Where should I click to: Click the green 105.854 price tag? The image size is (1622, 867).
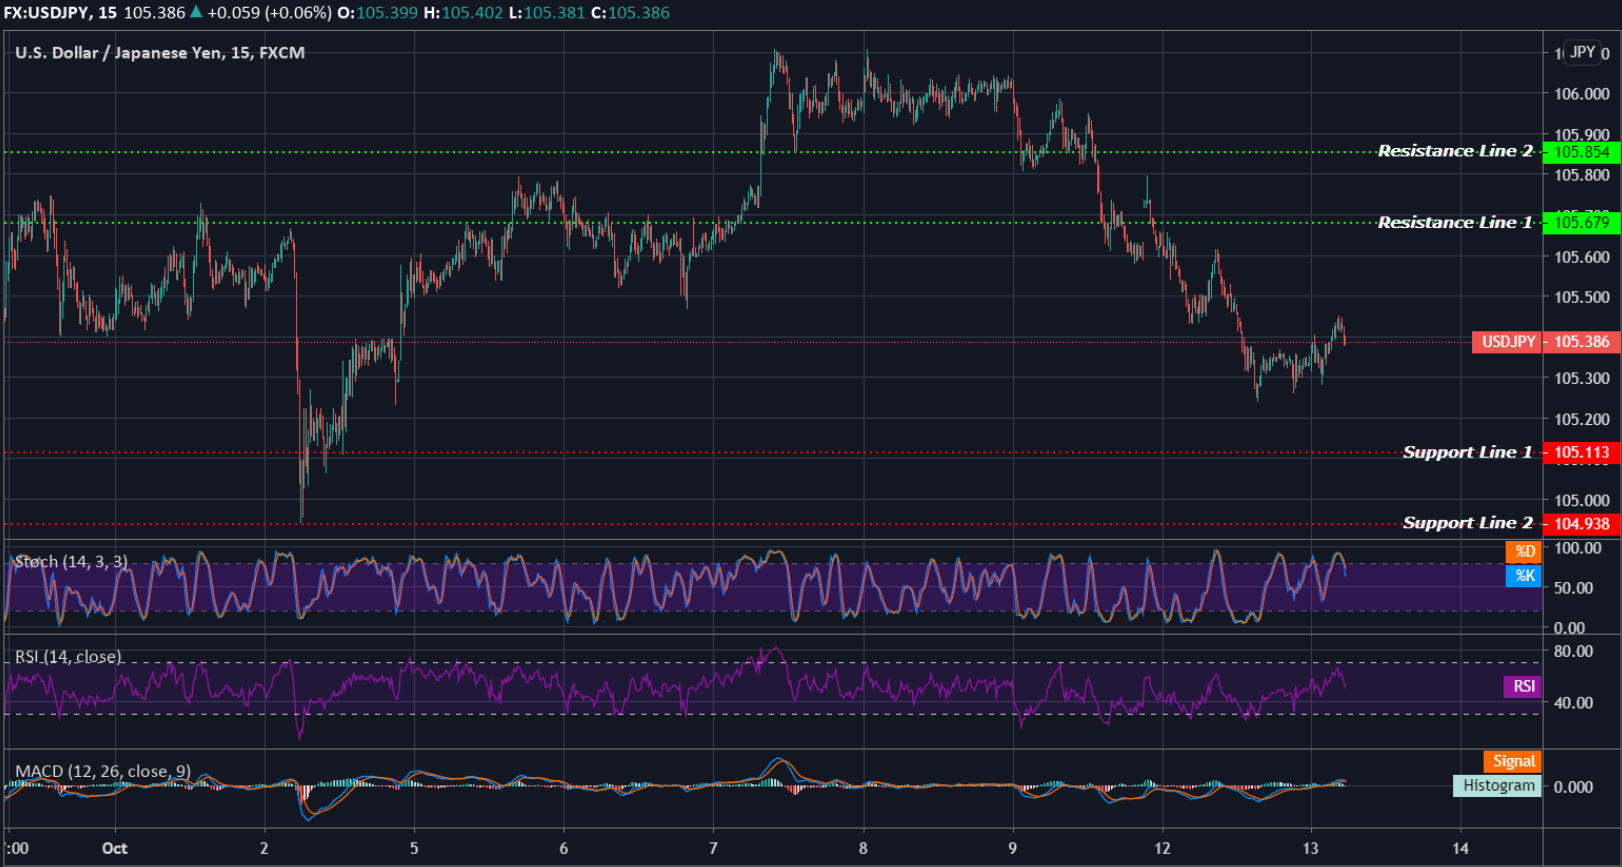1581,152
